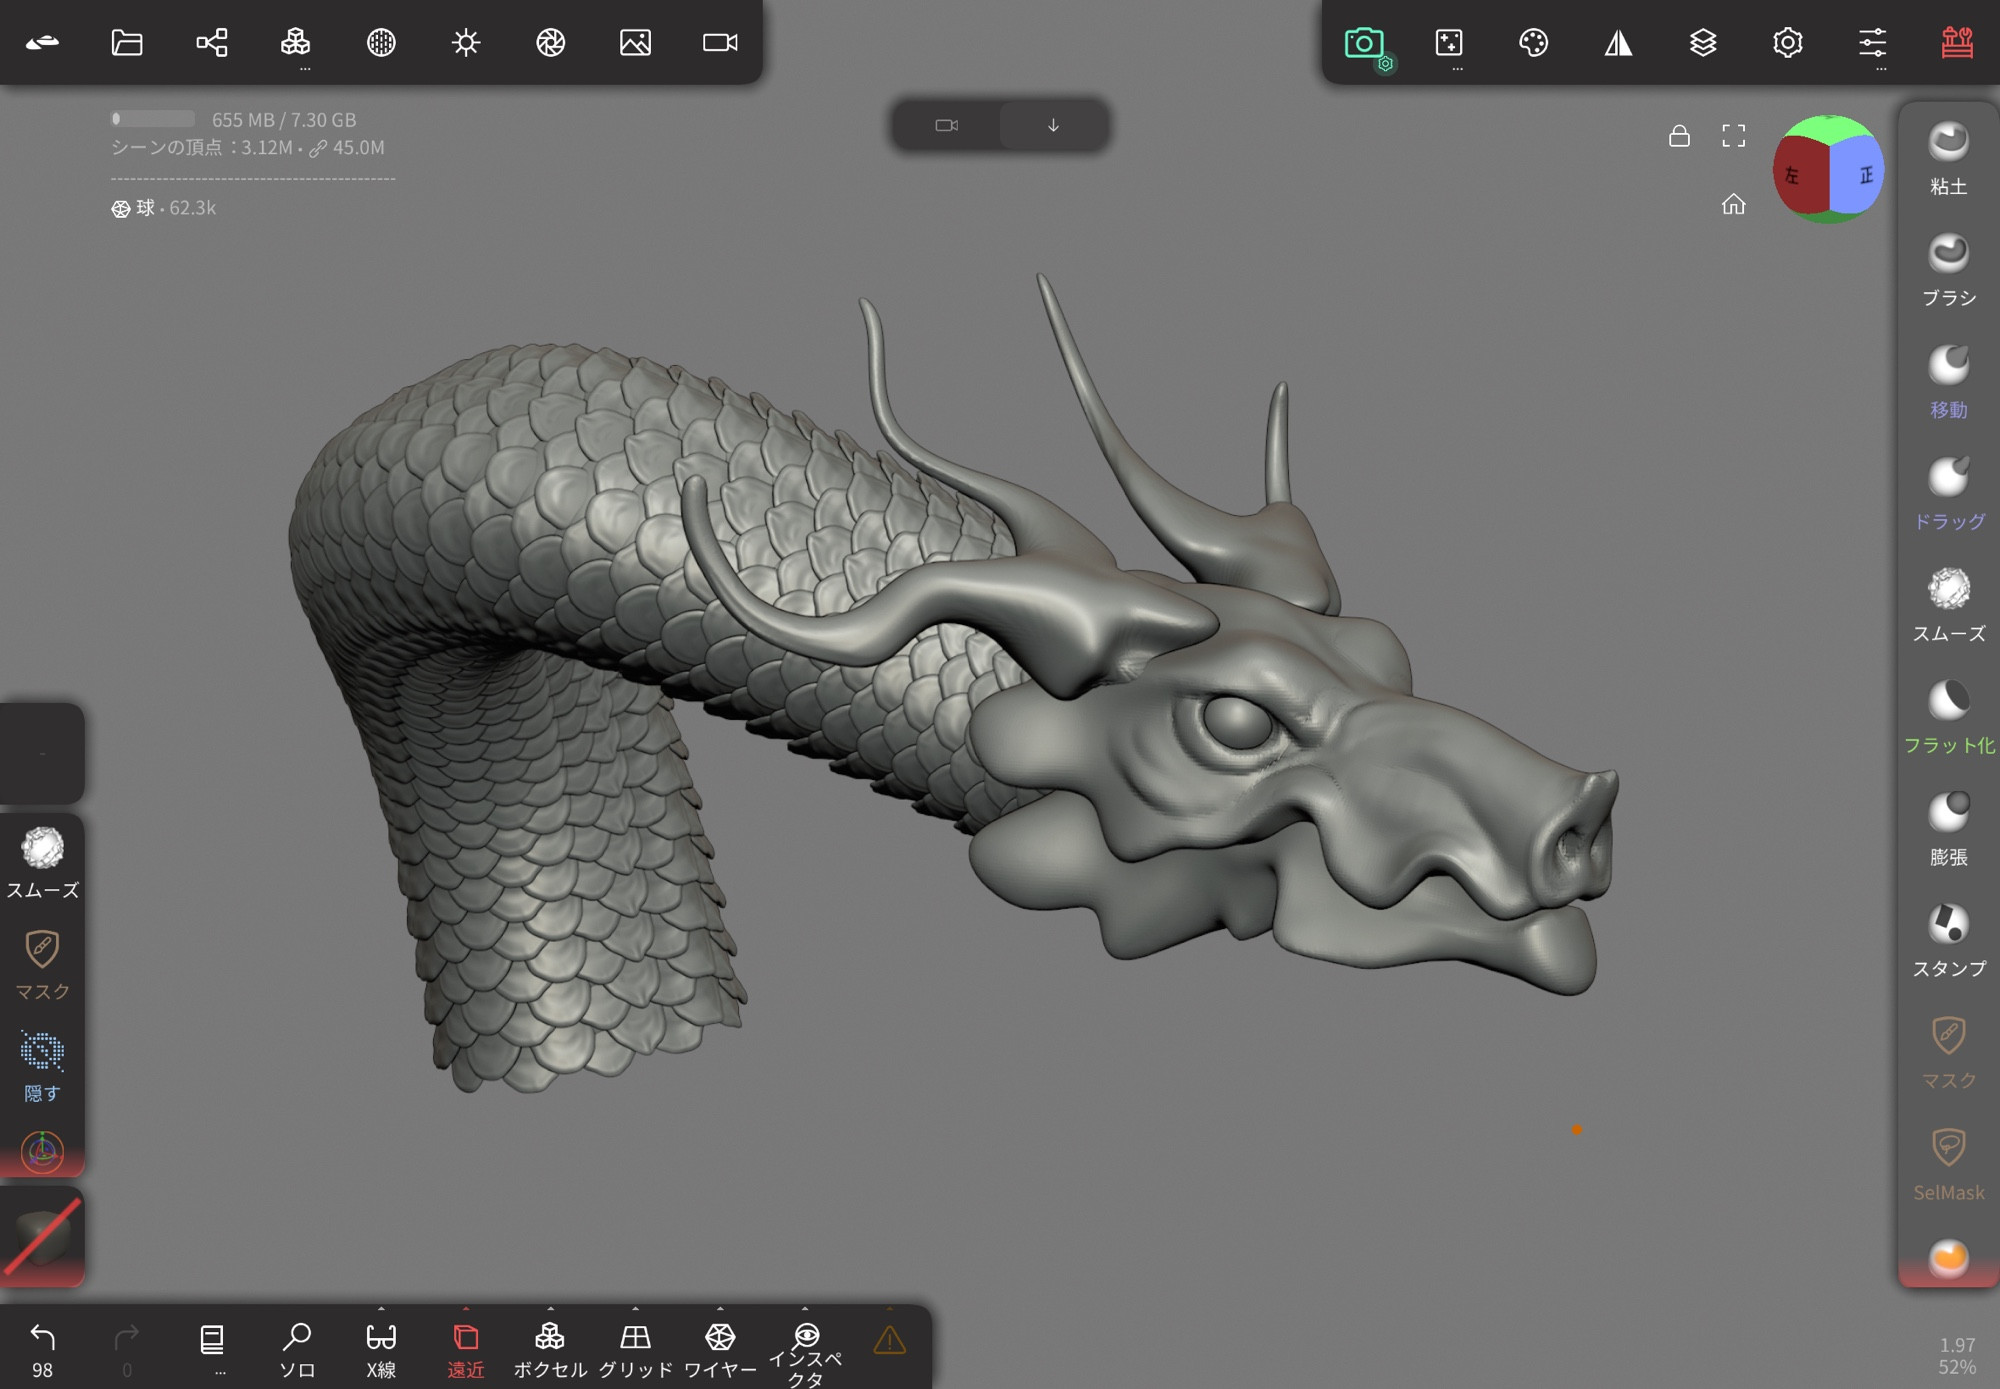Open the ボクセル voxel remesh option
The image size is (2000, 1389).
coord(550,1350)
